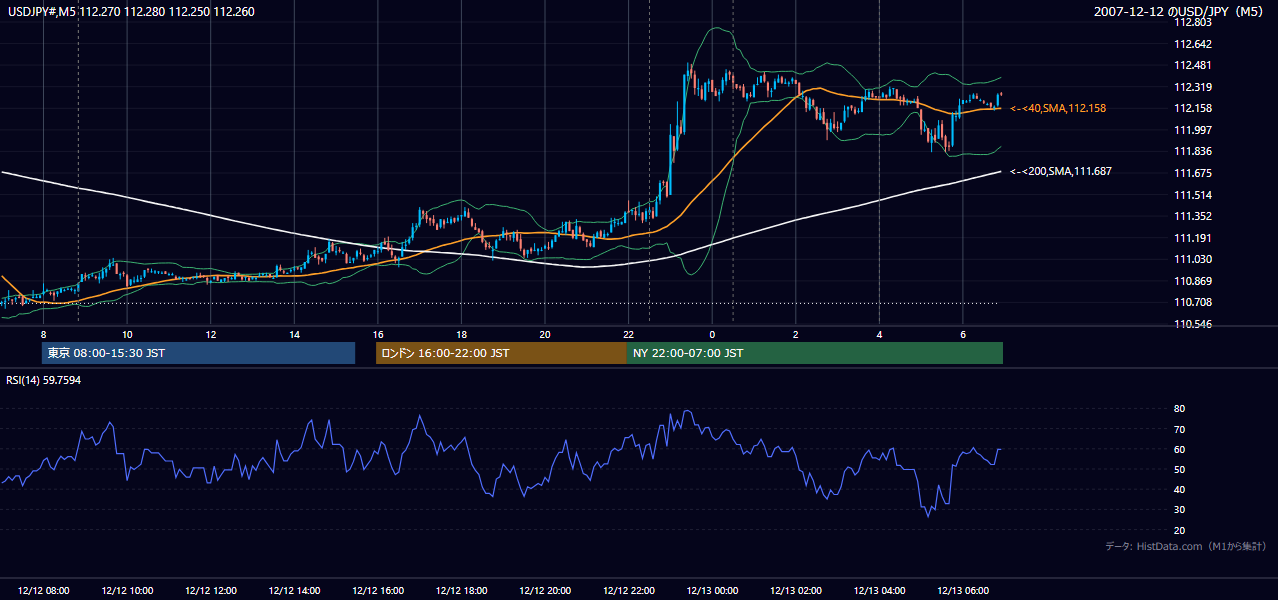Click price axis value 110.869

1193,281
